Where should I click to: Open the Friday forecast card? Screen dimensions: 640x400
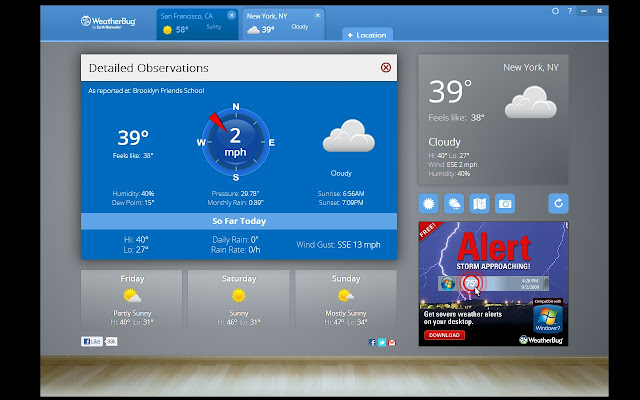coord(131,299)
